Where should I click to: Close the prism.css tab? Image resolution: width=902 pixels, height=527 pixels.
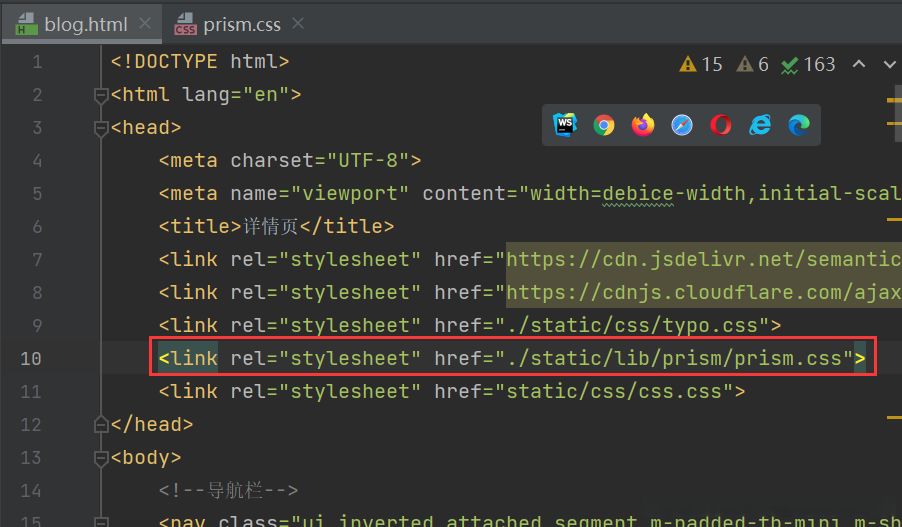click(x=299, y=25)
